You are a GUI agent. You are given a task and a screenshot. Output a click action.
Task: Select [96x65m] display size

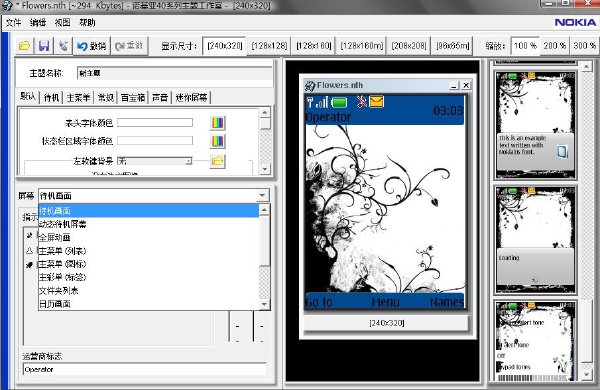point(453,46)
